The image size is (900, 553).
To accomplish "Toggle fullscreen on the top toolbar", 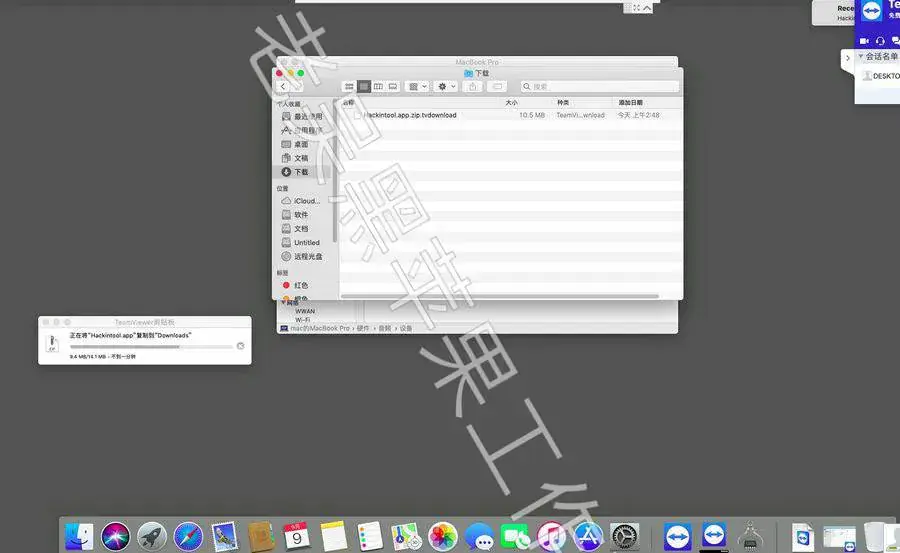I will (x=637, y=8).
